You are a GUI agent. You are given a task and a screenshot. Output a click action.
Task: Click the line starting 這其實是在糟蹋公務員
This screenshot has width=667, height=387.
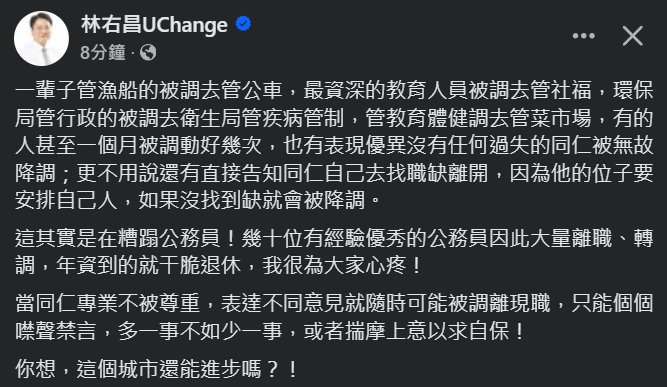click(334, 238)
